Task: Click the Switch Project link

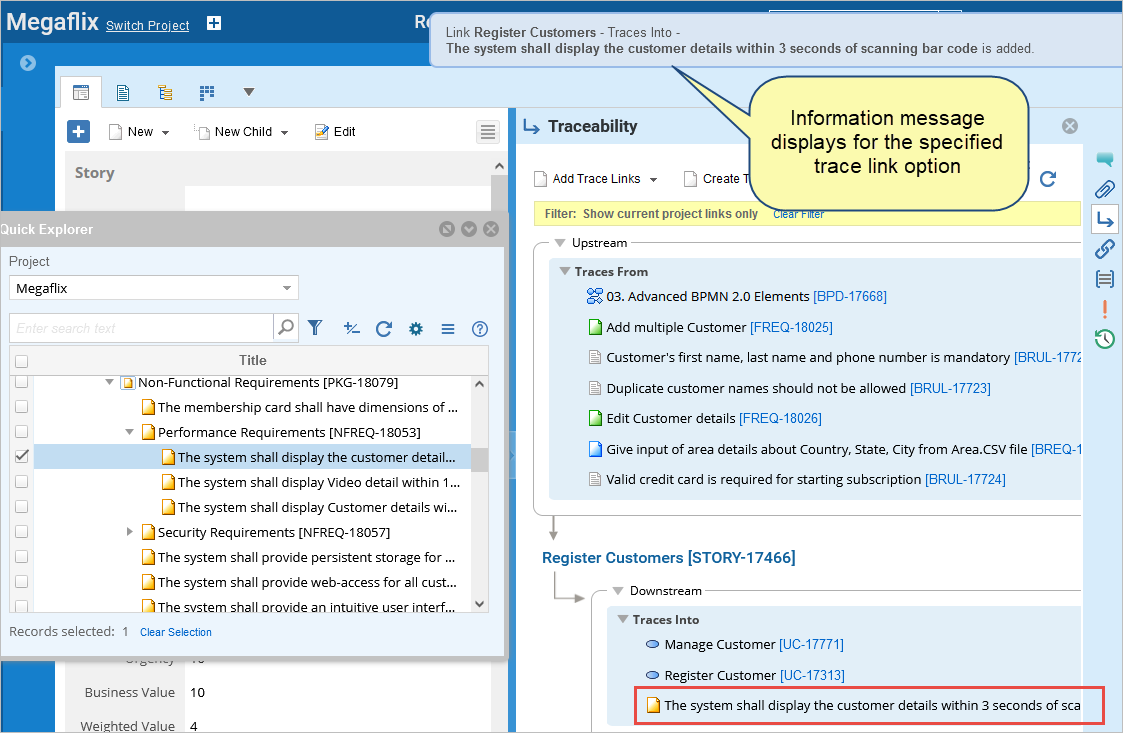Action: [148, 26]
